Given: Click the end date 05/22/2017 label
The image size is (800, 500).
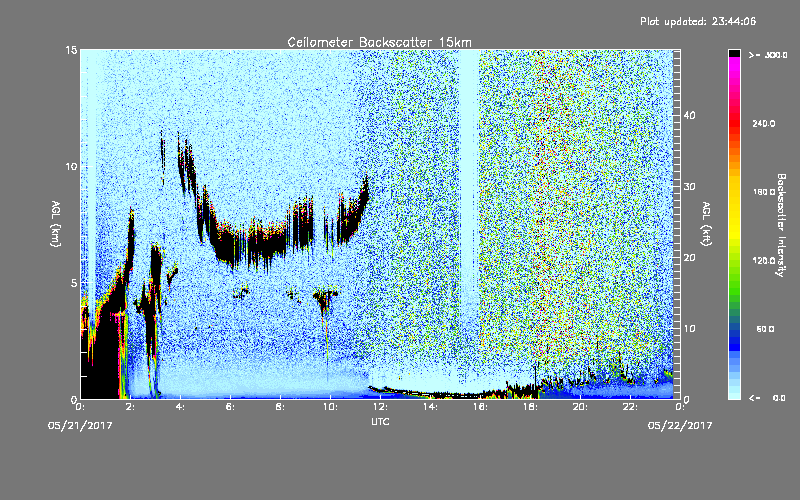Looking at the screenshot, I should [x=680, y=426].
